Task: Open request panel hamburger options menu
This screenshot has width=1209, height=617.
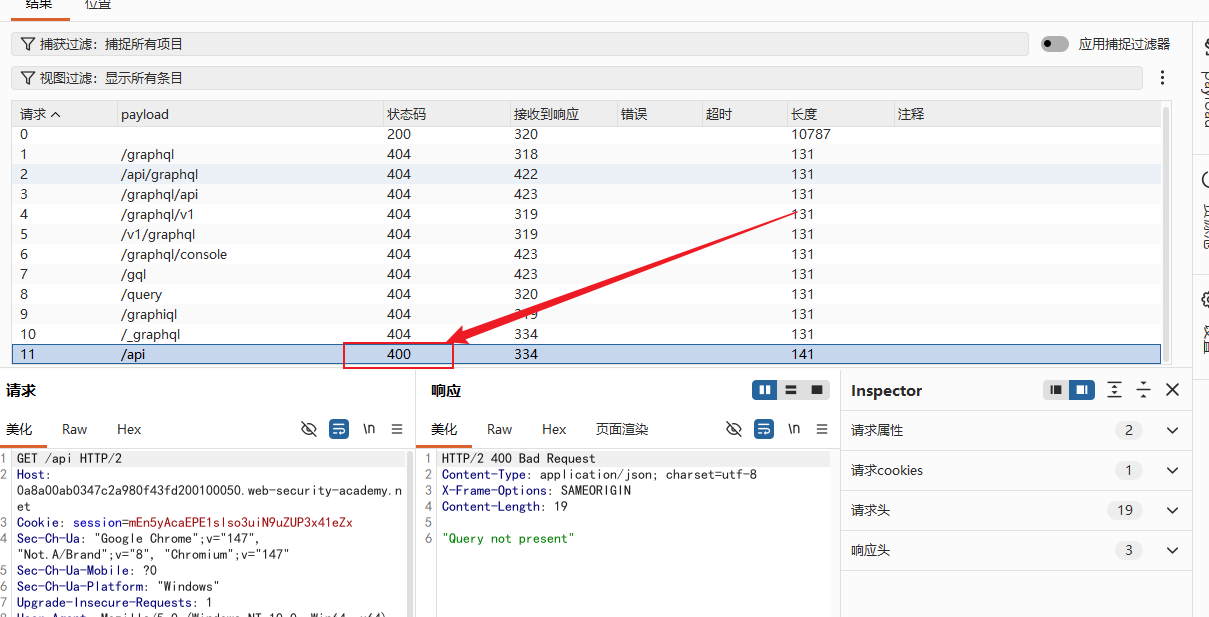Action: (397, 429)
